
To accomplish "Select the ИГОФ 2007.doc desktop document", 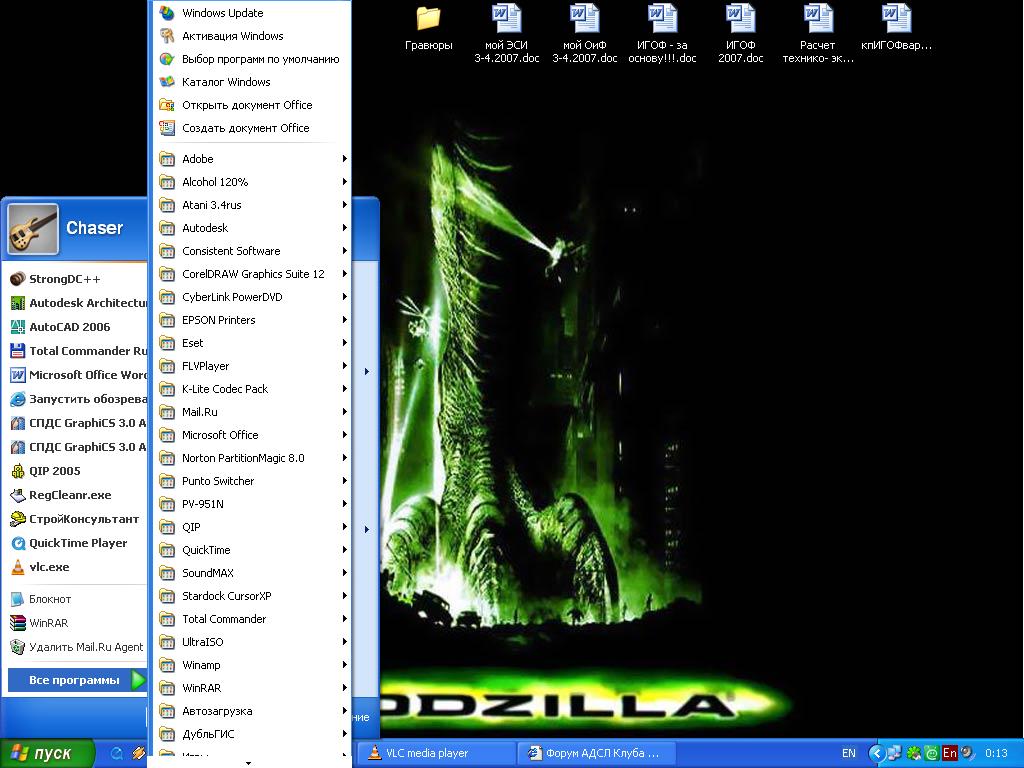I will tap(741, 34).
